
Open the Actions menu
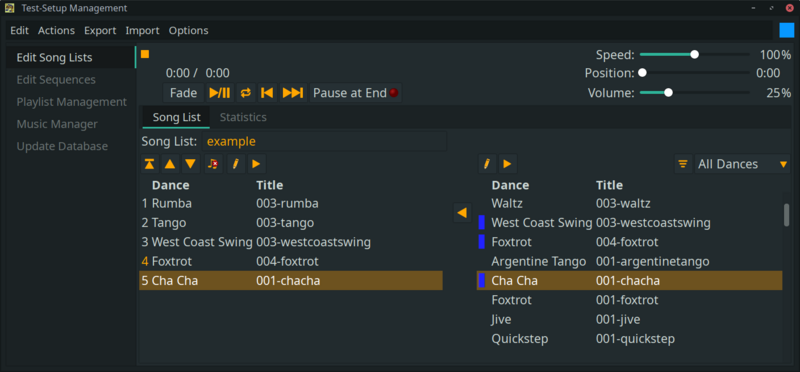tap(56, 31)
